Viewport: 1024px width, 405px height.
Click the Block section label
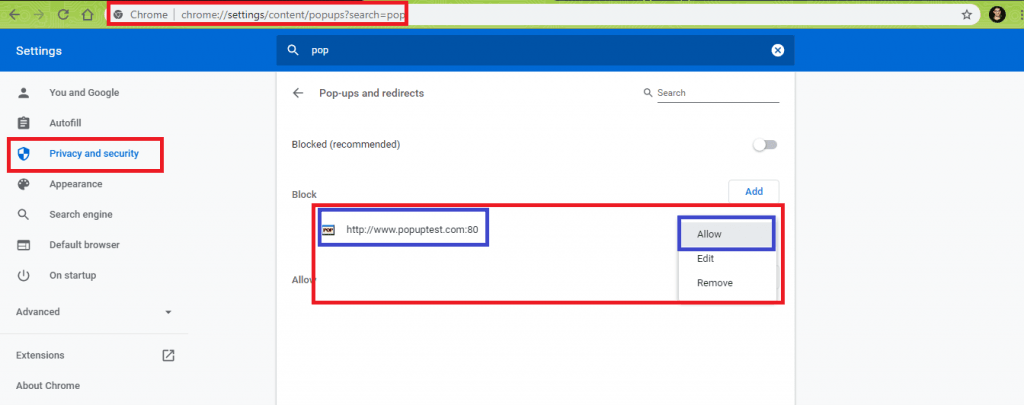(x=304, y=195)
